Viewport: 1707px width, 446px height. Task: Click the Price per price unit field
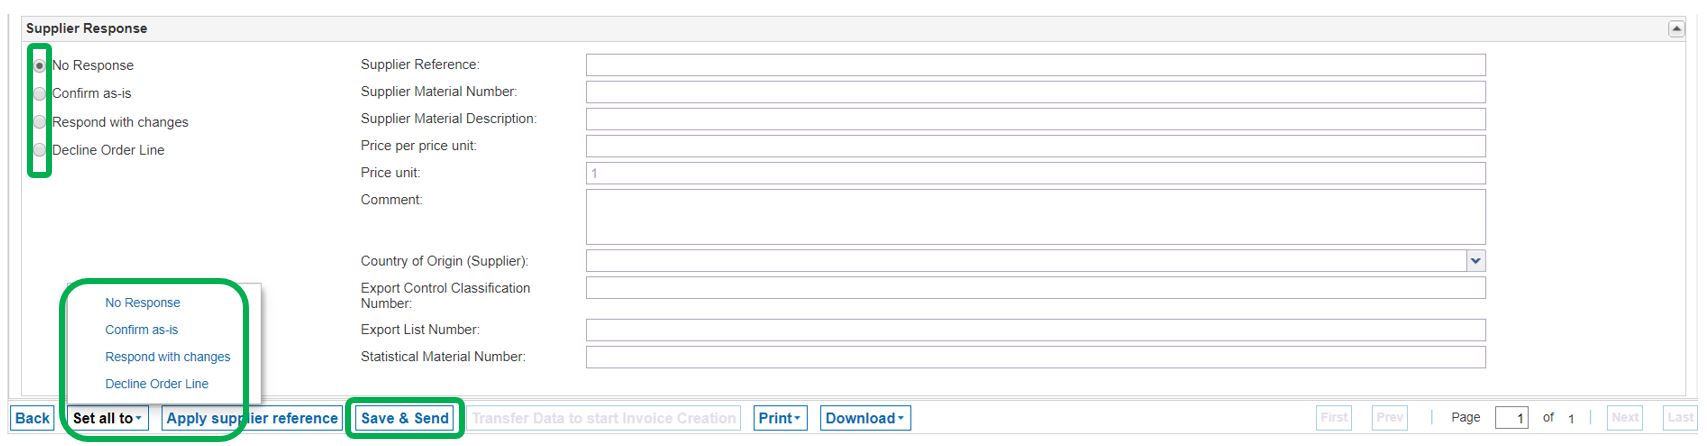coord(1035,146)
